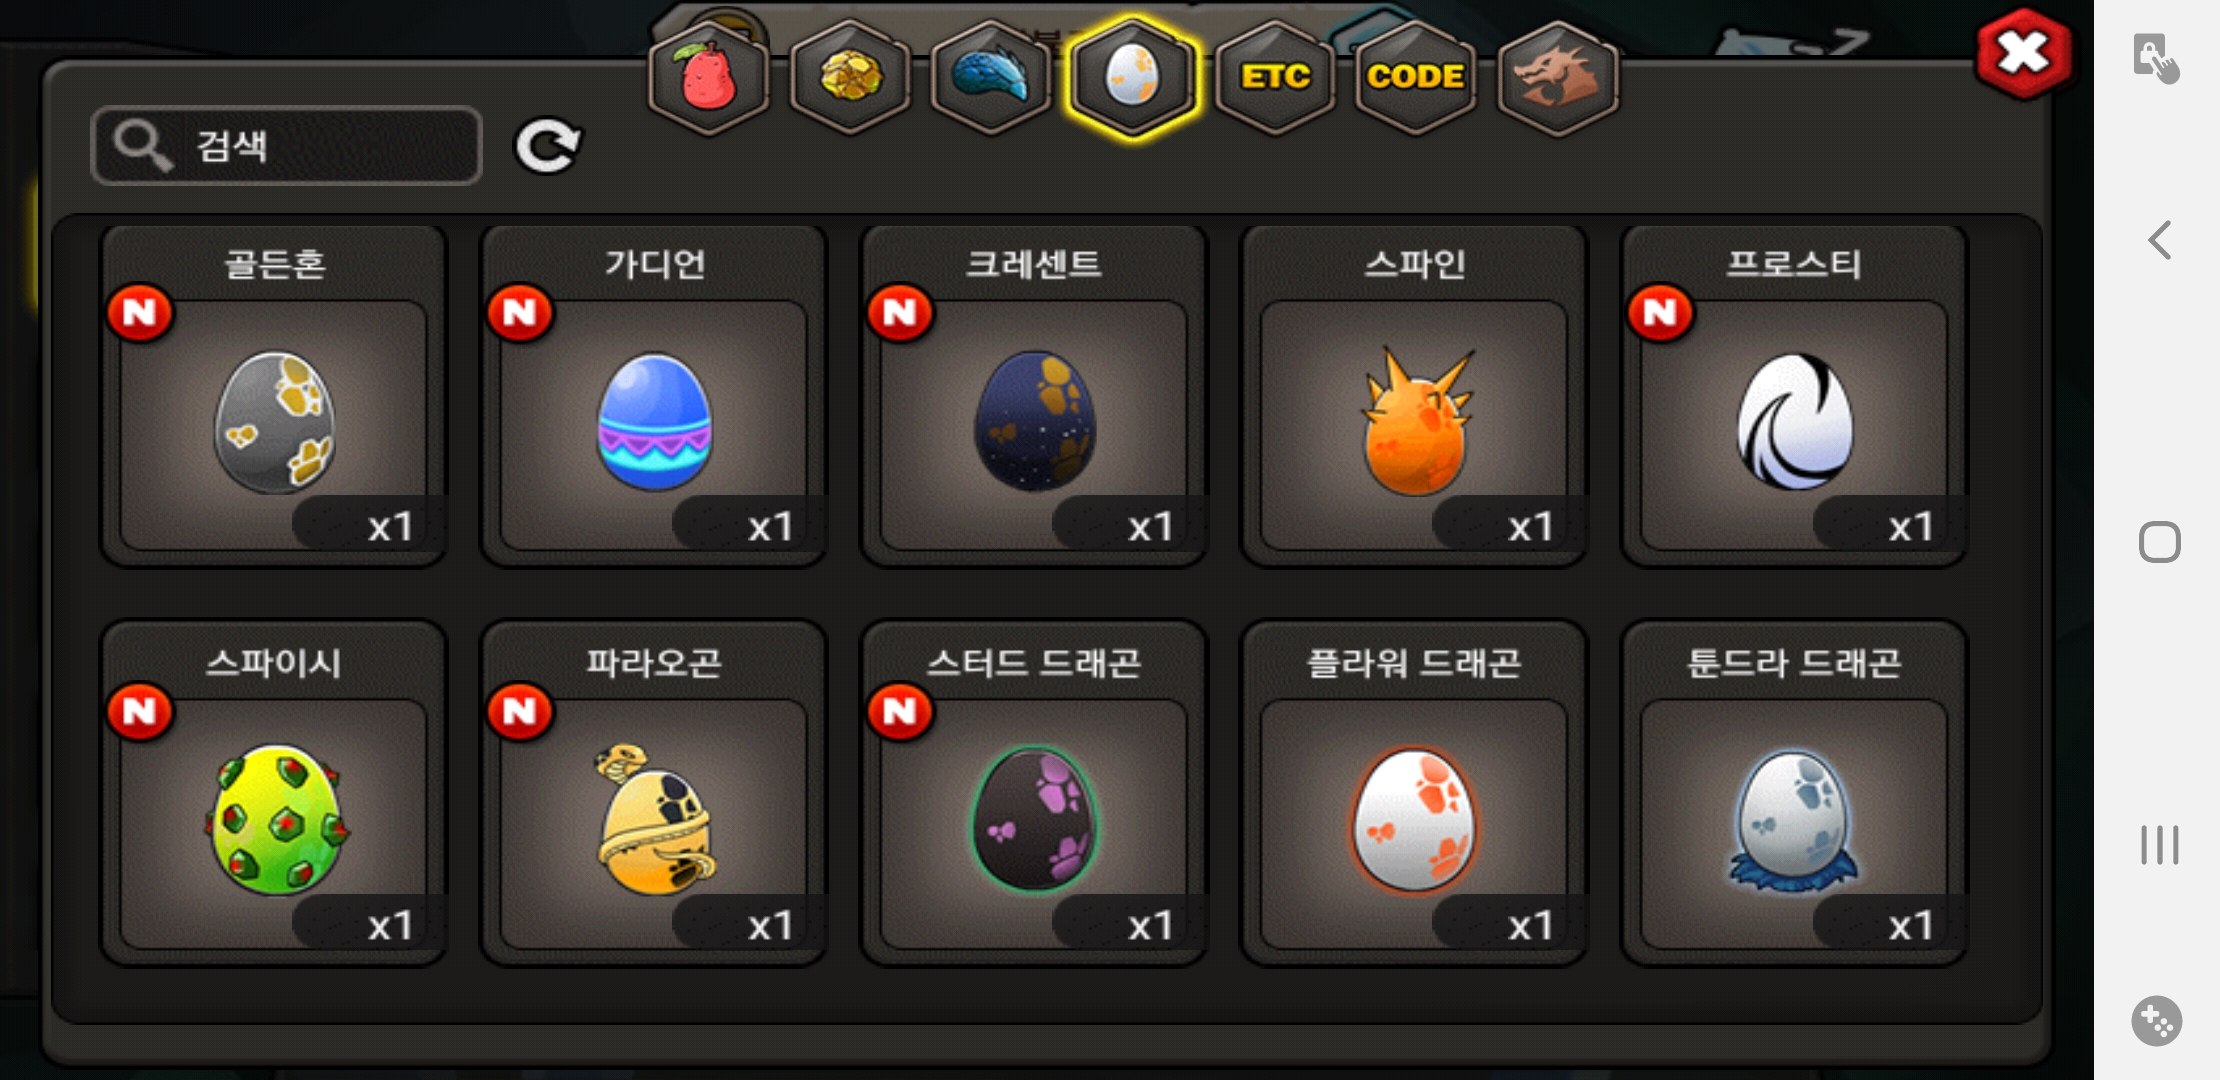Click the refresh arrow icon
Viewport: 2220px width, 1080px height.
(547, 146)
